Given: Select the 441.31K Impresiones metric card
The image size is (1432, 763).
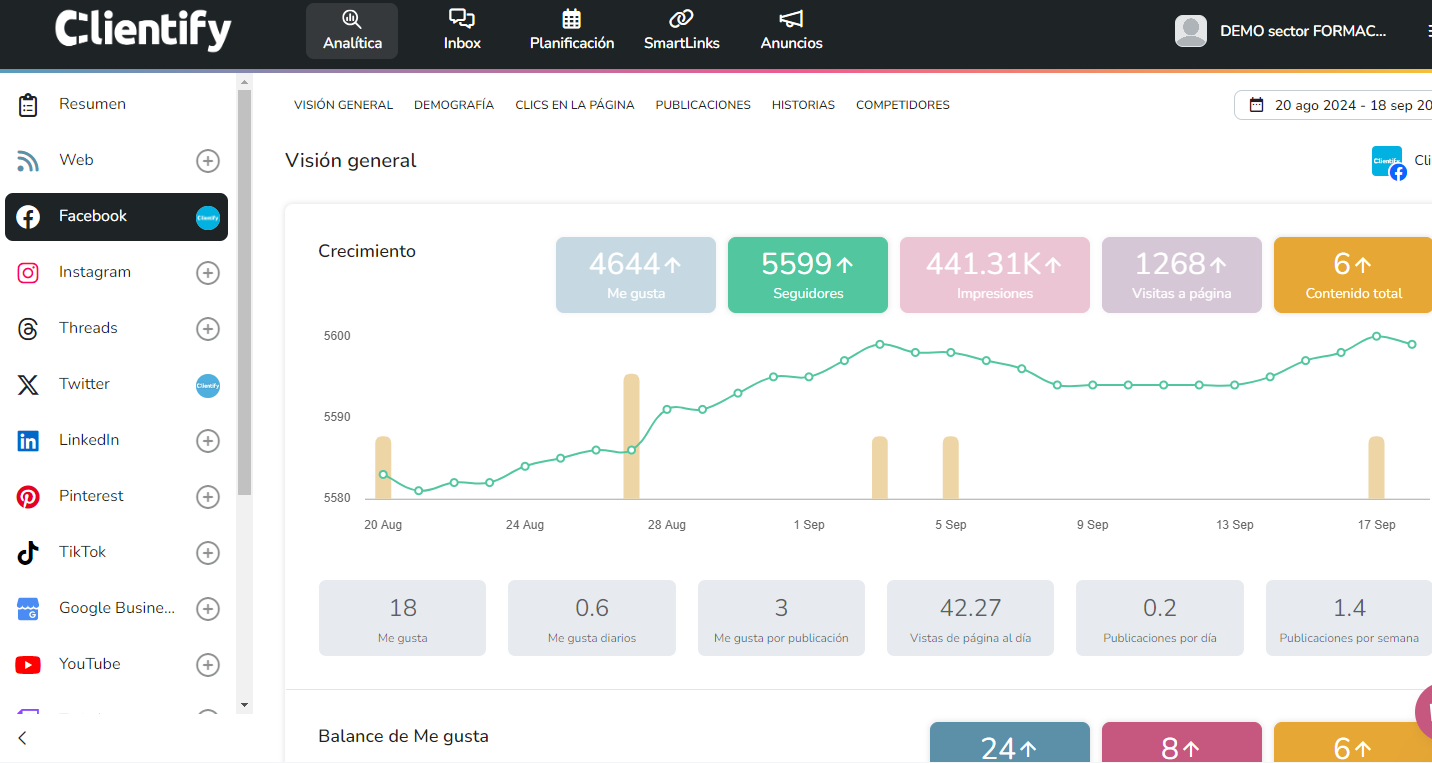Looking at the screenshot, I should coord(995,275).
